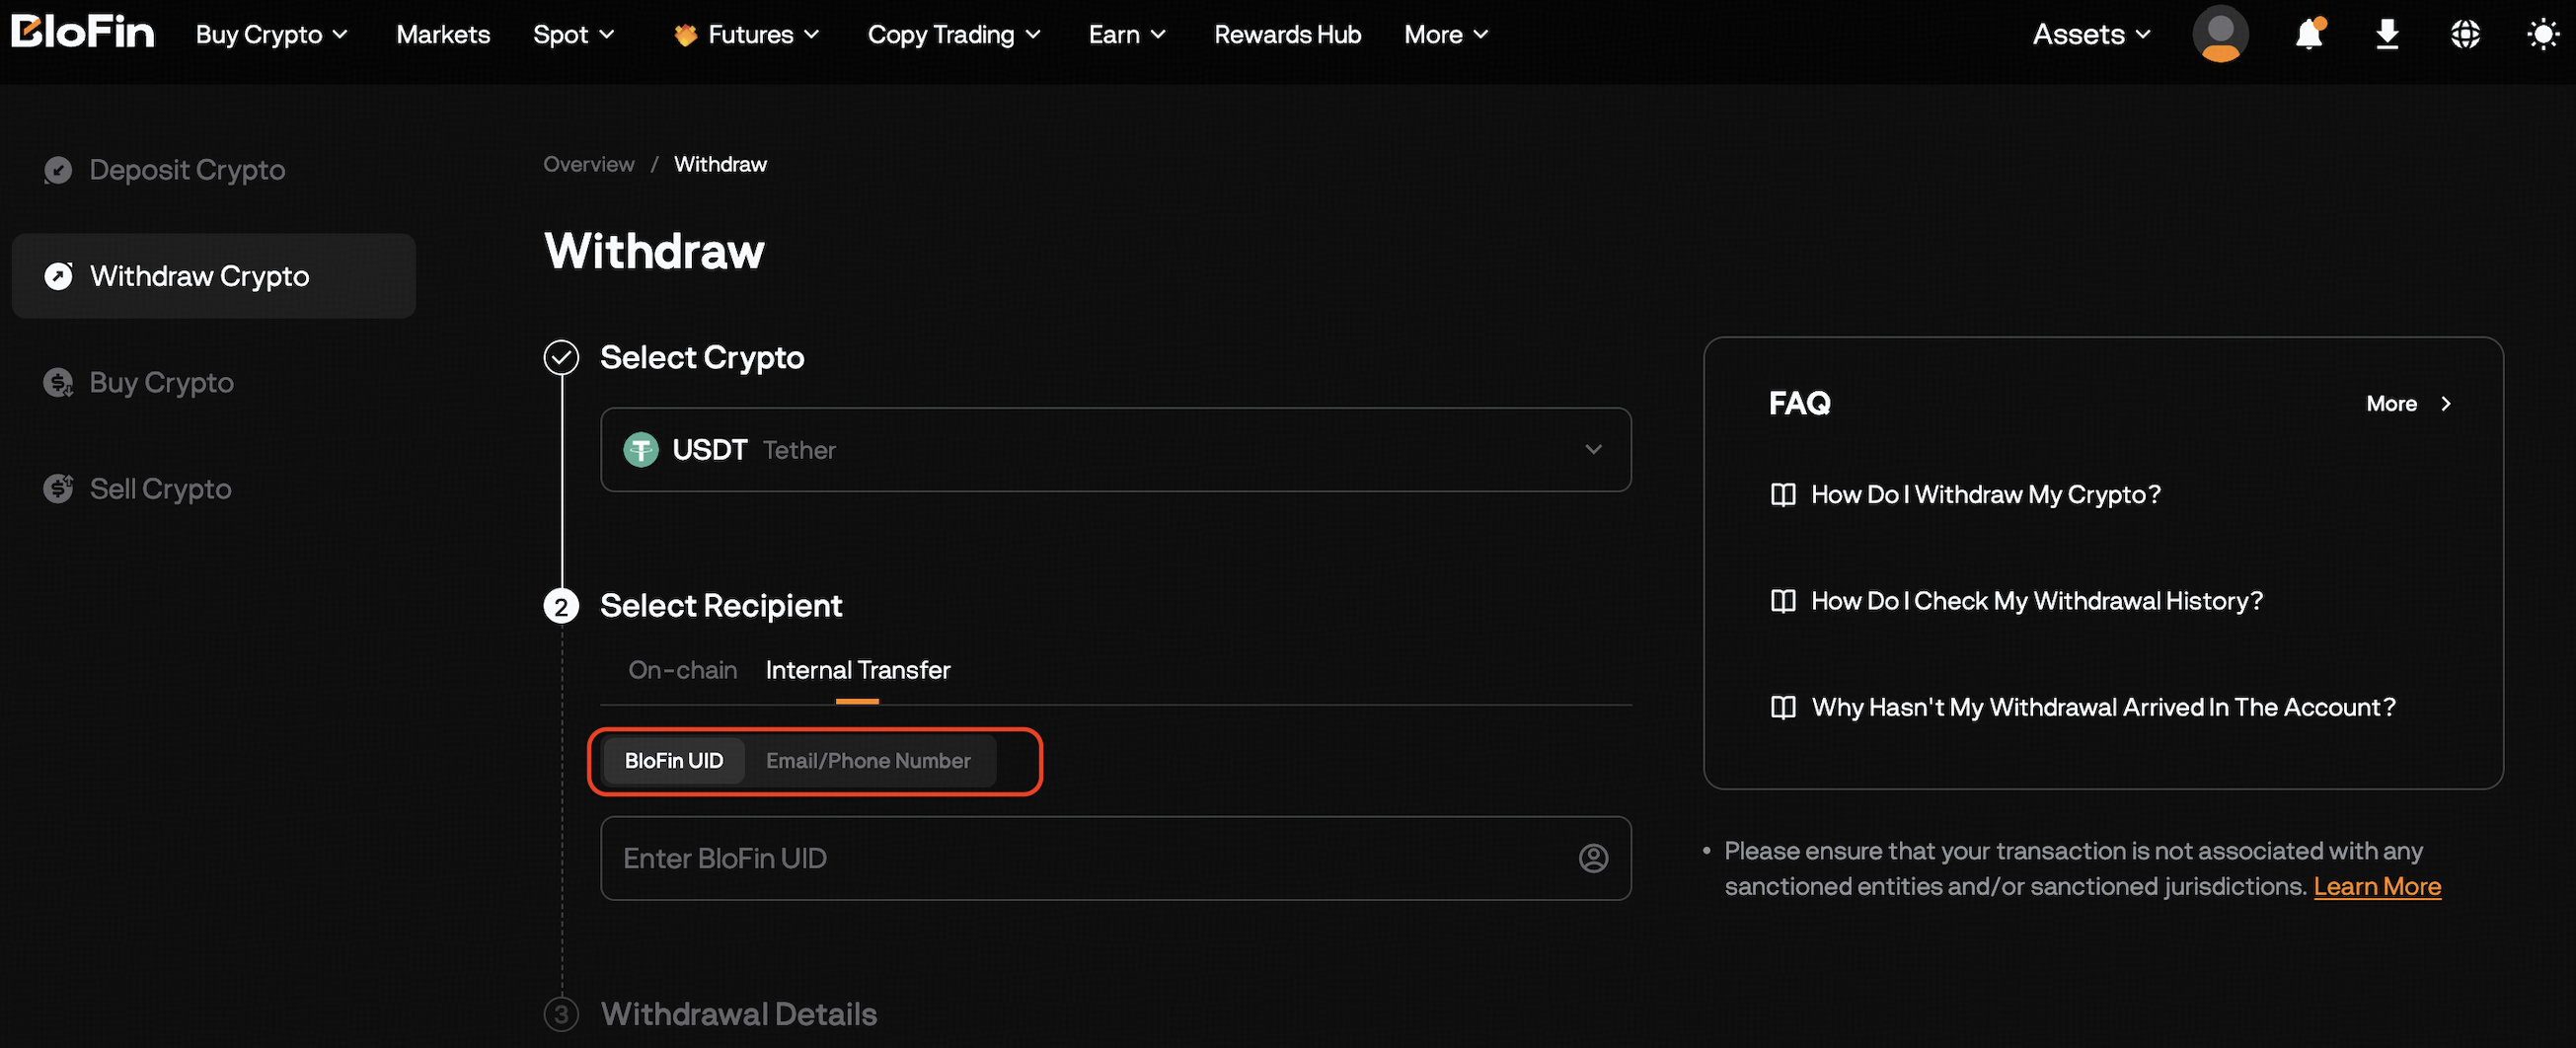Click the Deposit Crypto sidebar icon

tap(58, 170)
